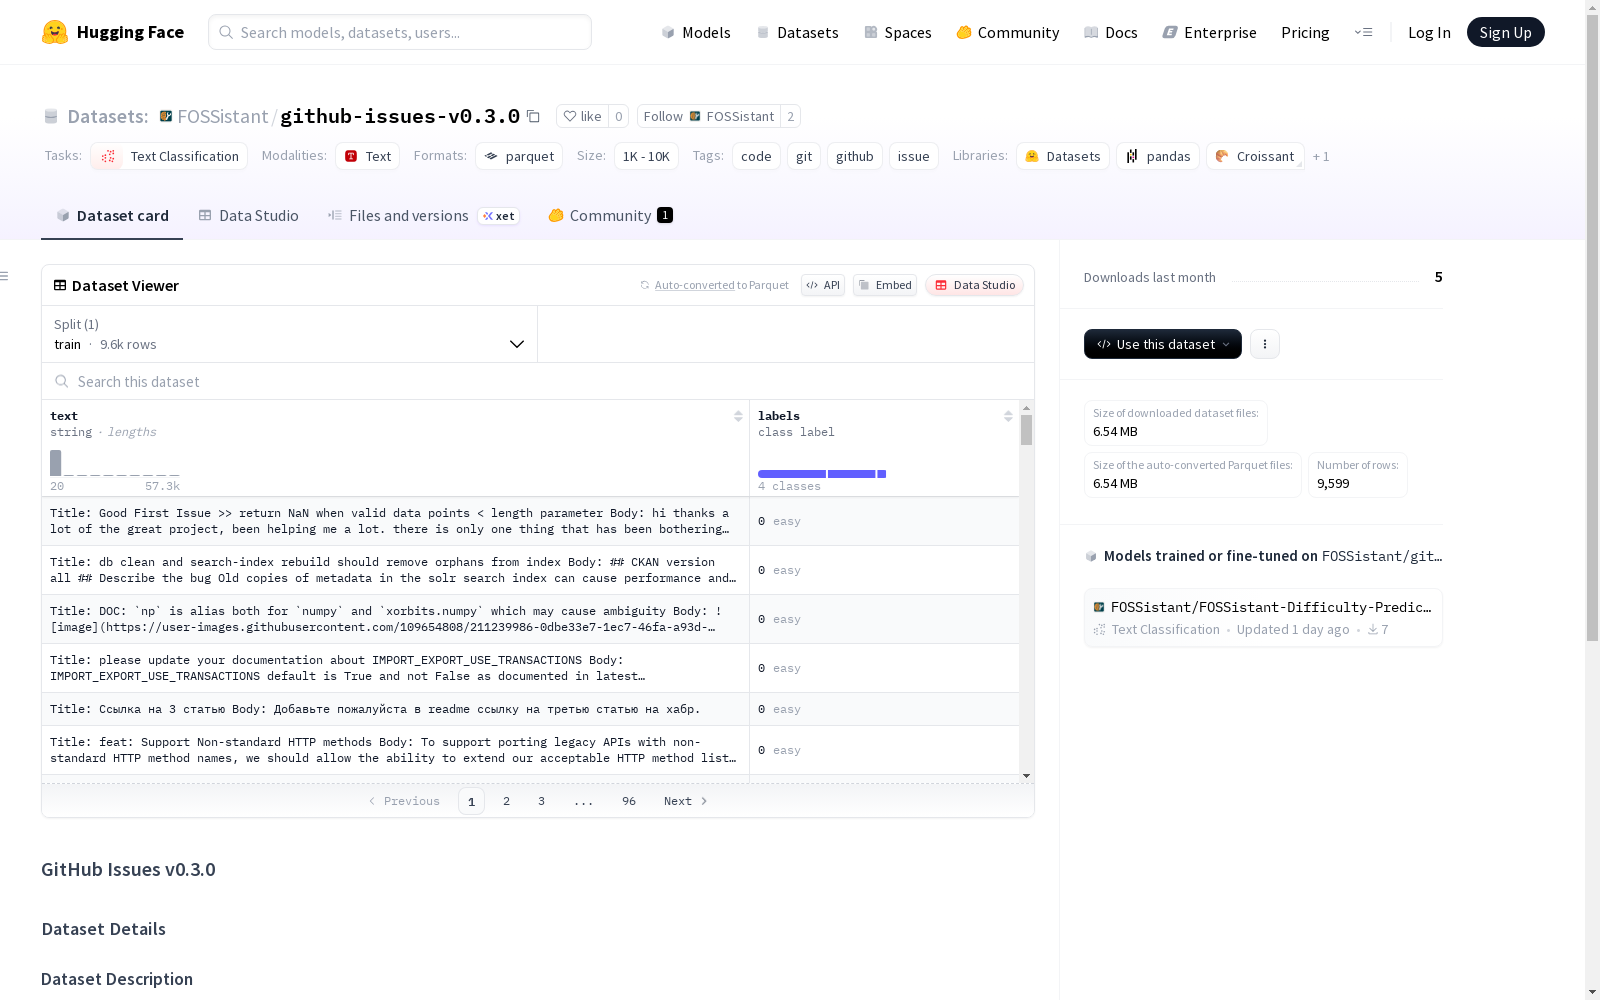Click the row about IMPORT_EXPORT_USE_TRANSACTIONS
Image resolution: width=1600 pixels, height=1000 pixels.
[530, 668]
